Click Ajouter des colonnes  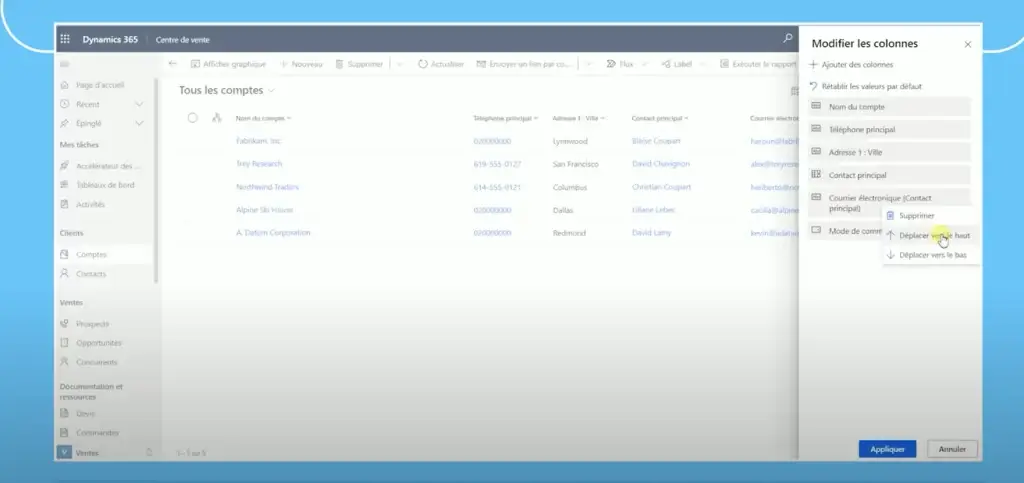click(x=851, y=65)
